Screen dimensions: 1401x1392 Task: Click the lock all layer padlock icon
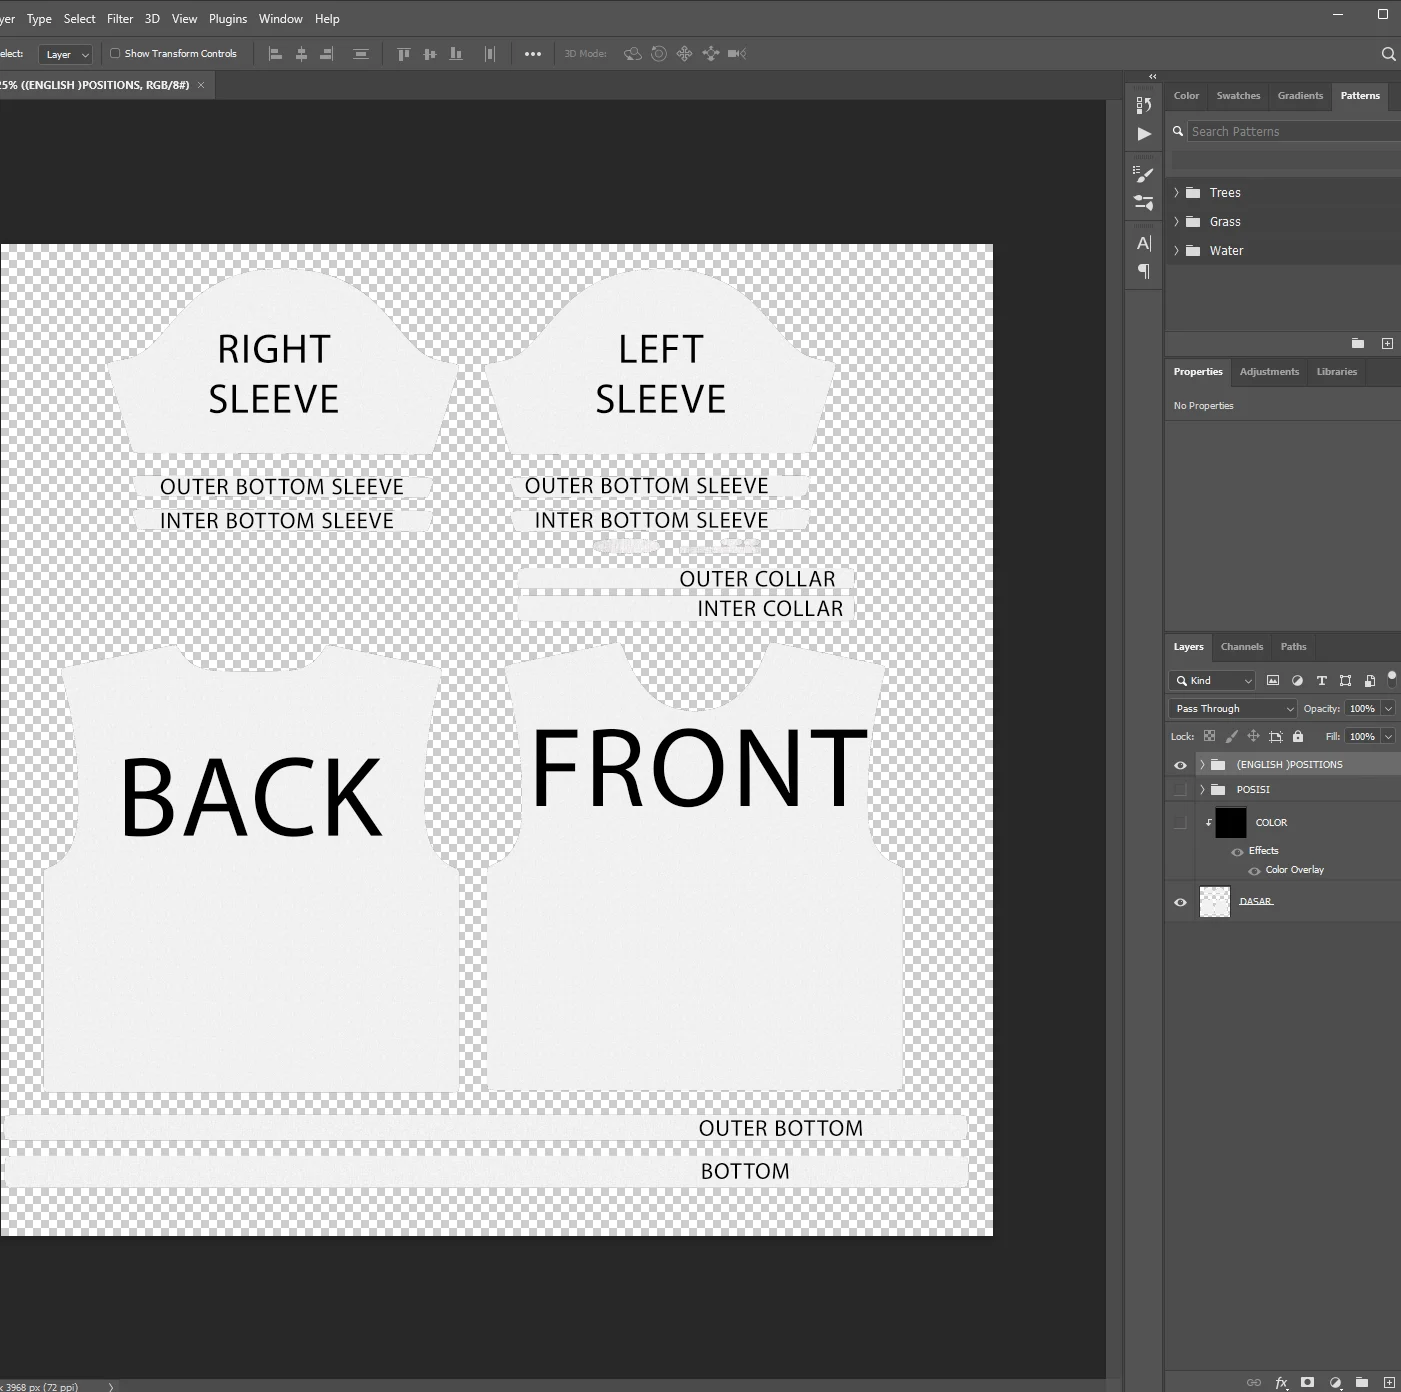[1298, 737]
